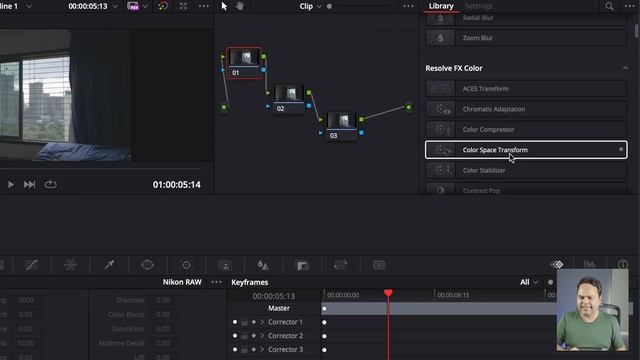
Task: Open the Magic Mask palette
Action: tap(225, 265)
